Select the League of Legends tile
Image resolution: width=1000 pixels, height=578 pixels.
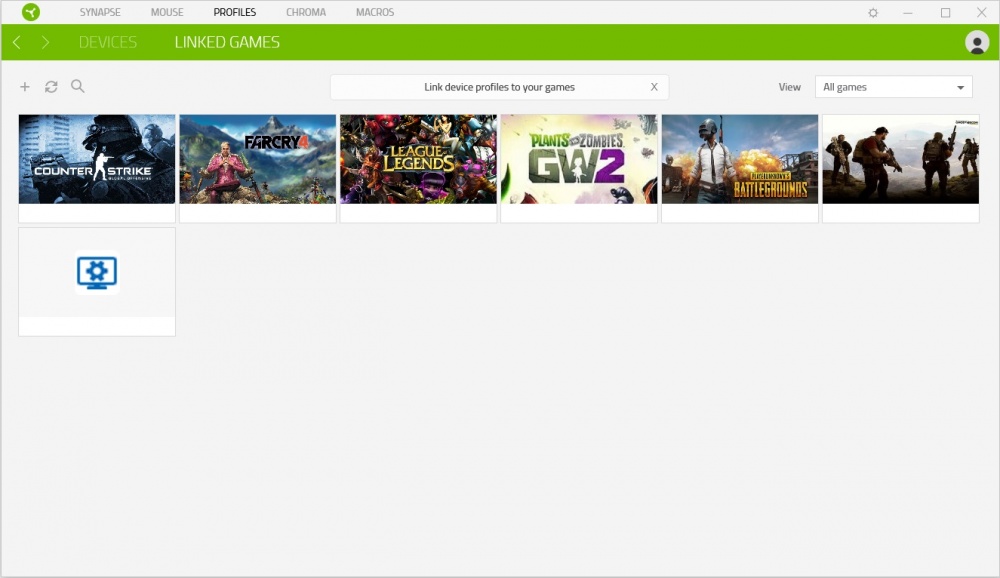click(418, 168)
